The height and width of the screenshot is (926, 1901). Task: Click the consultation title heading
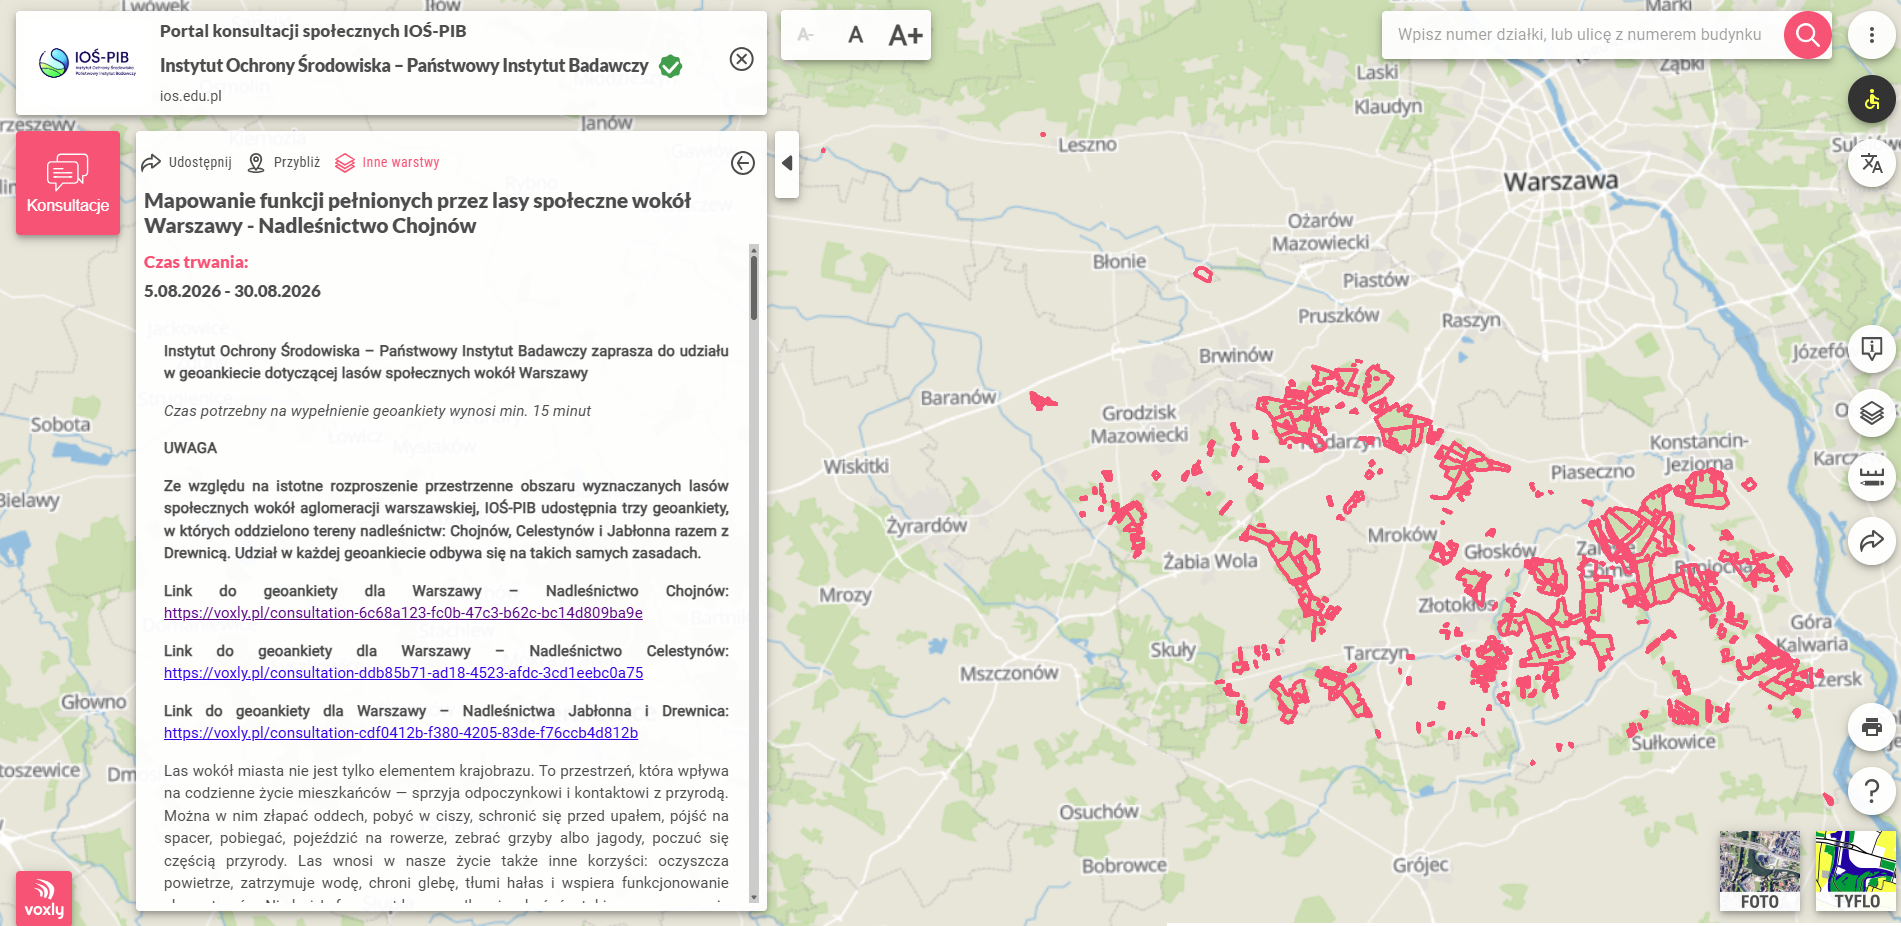click(x=418, y=213)
